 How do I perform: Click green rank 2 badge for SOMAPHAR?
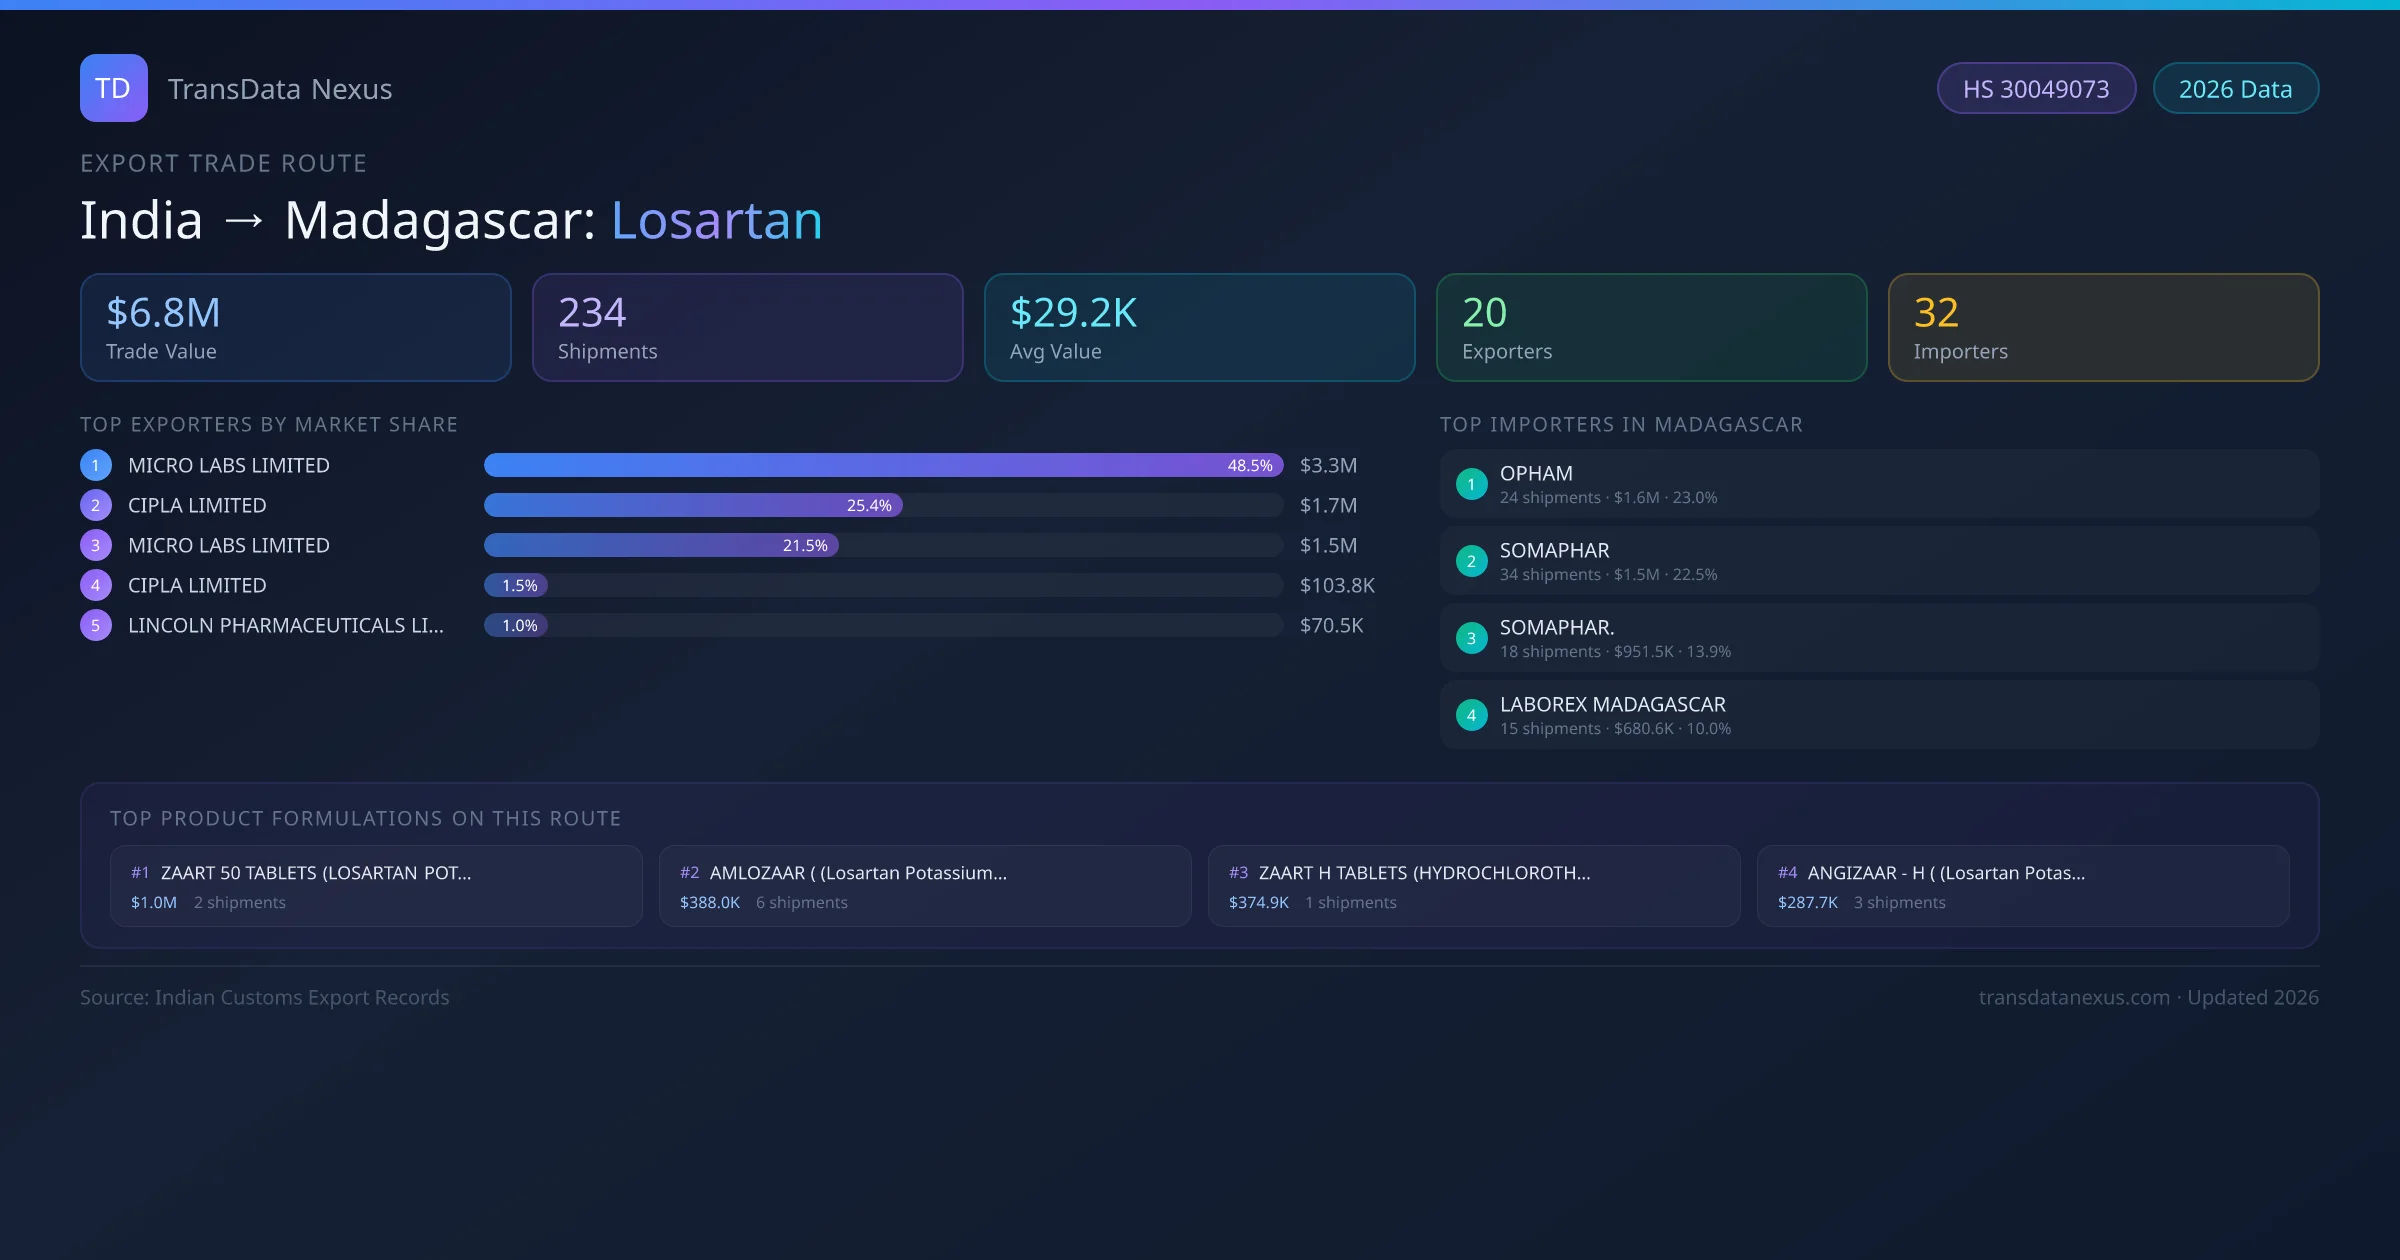tap(1471, 561)
